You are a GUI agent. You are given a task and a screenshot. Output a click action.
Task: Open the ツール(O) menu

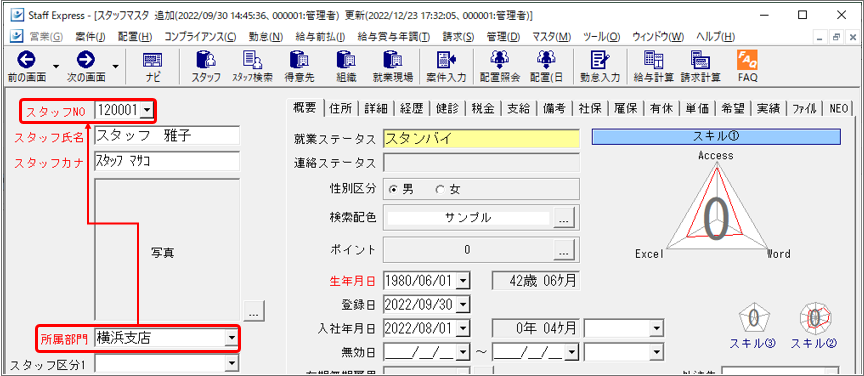[x=601, y=36]
